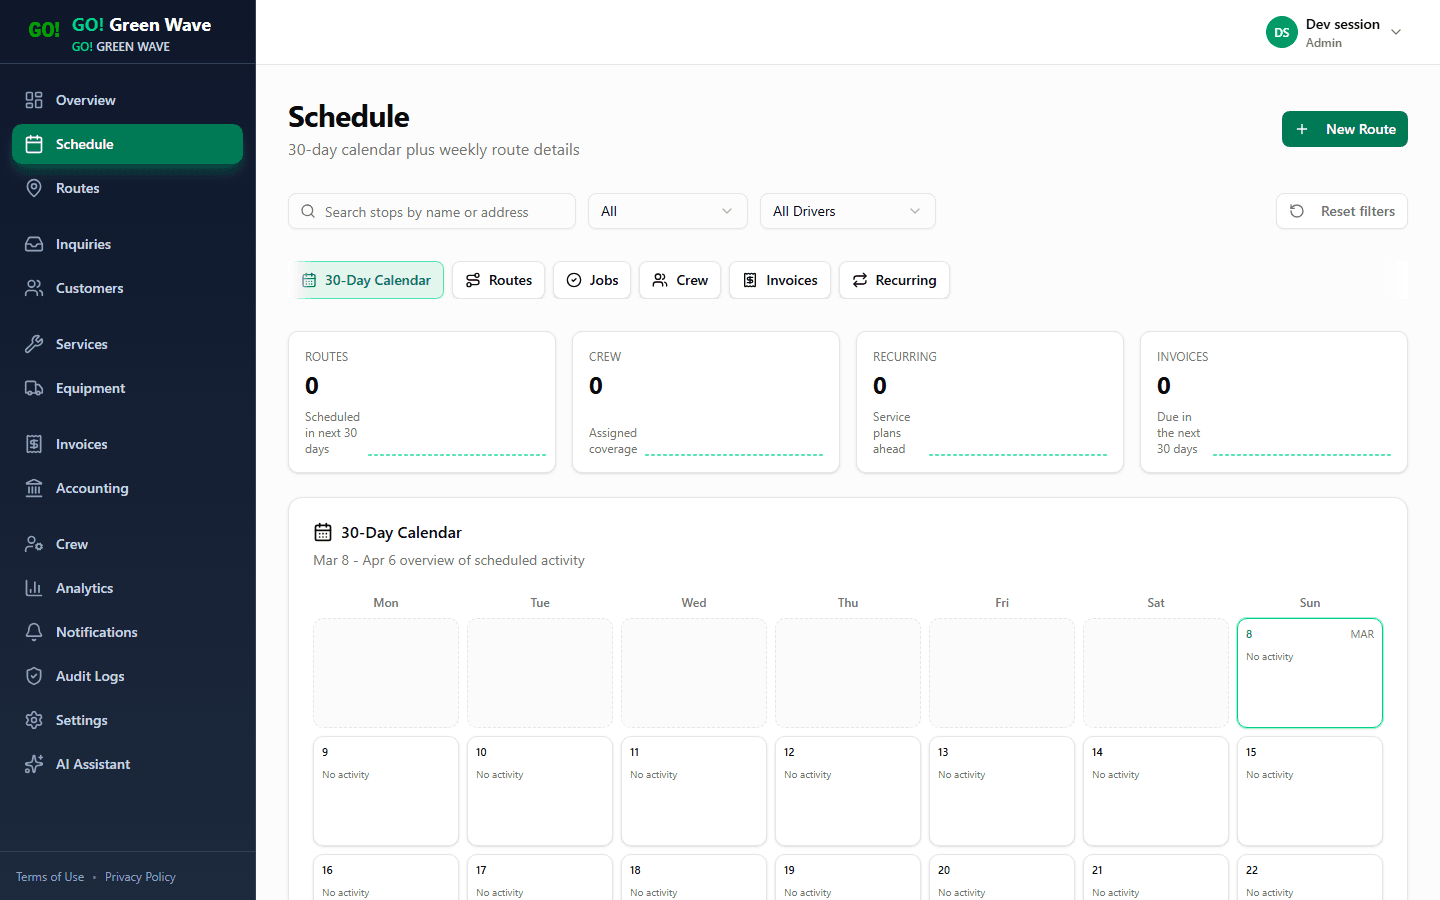The width and height of the screenshot is (1440, 900).
Task: Click the Reset filters button
Action: click(x=1341, y=211)
